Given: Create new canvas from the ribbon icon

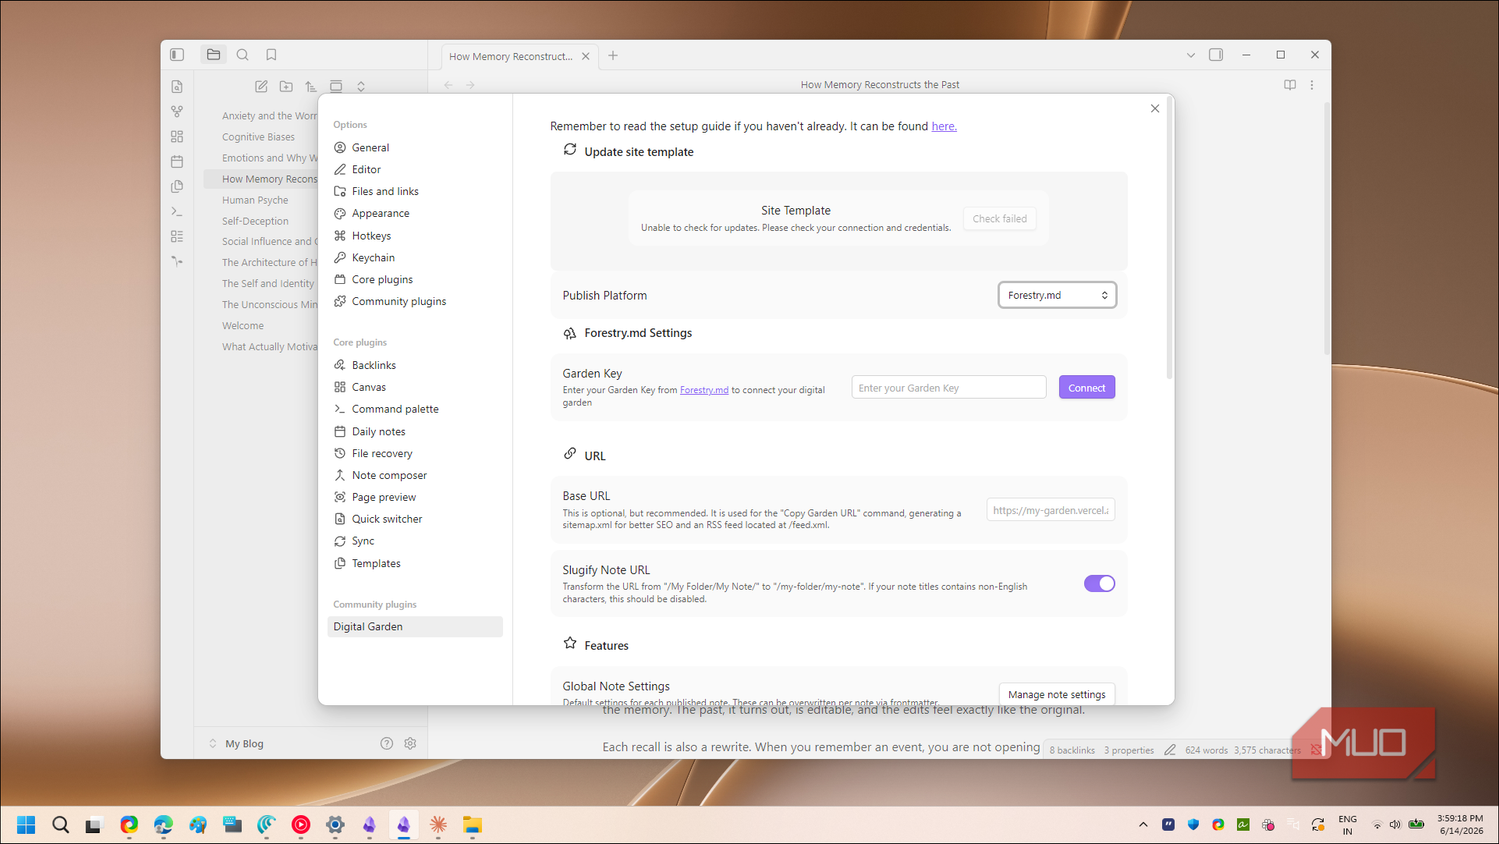Looking at the screenshot, I should (177, 137).
